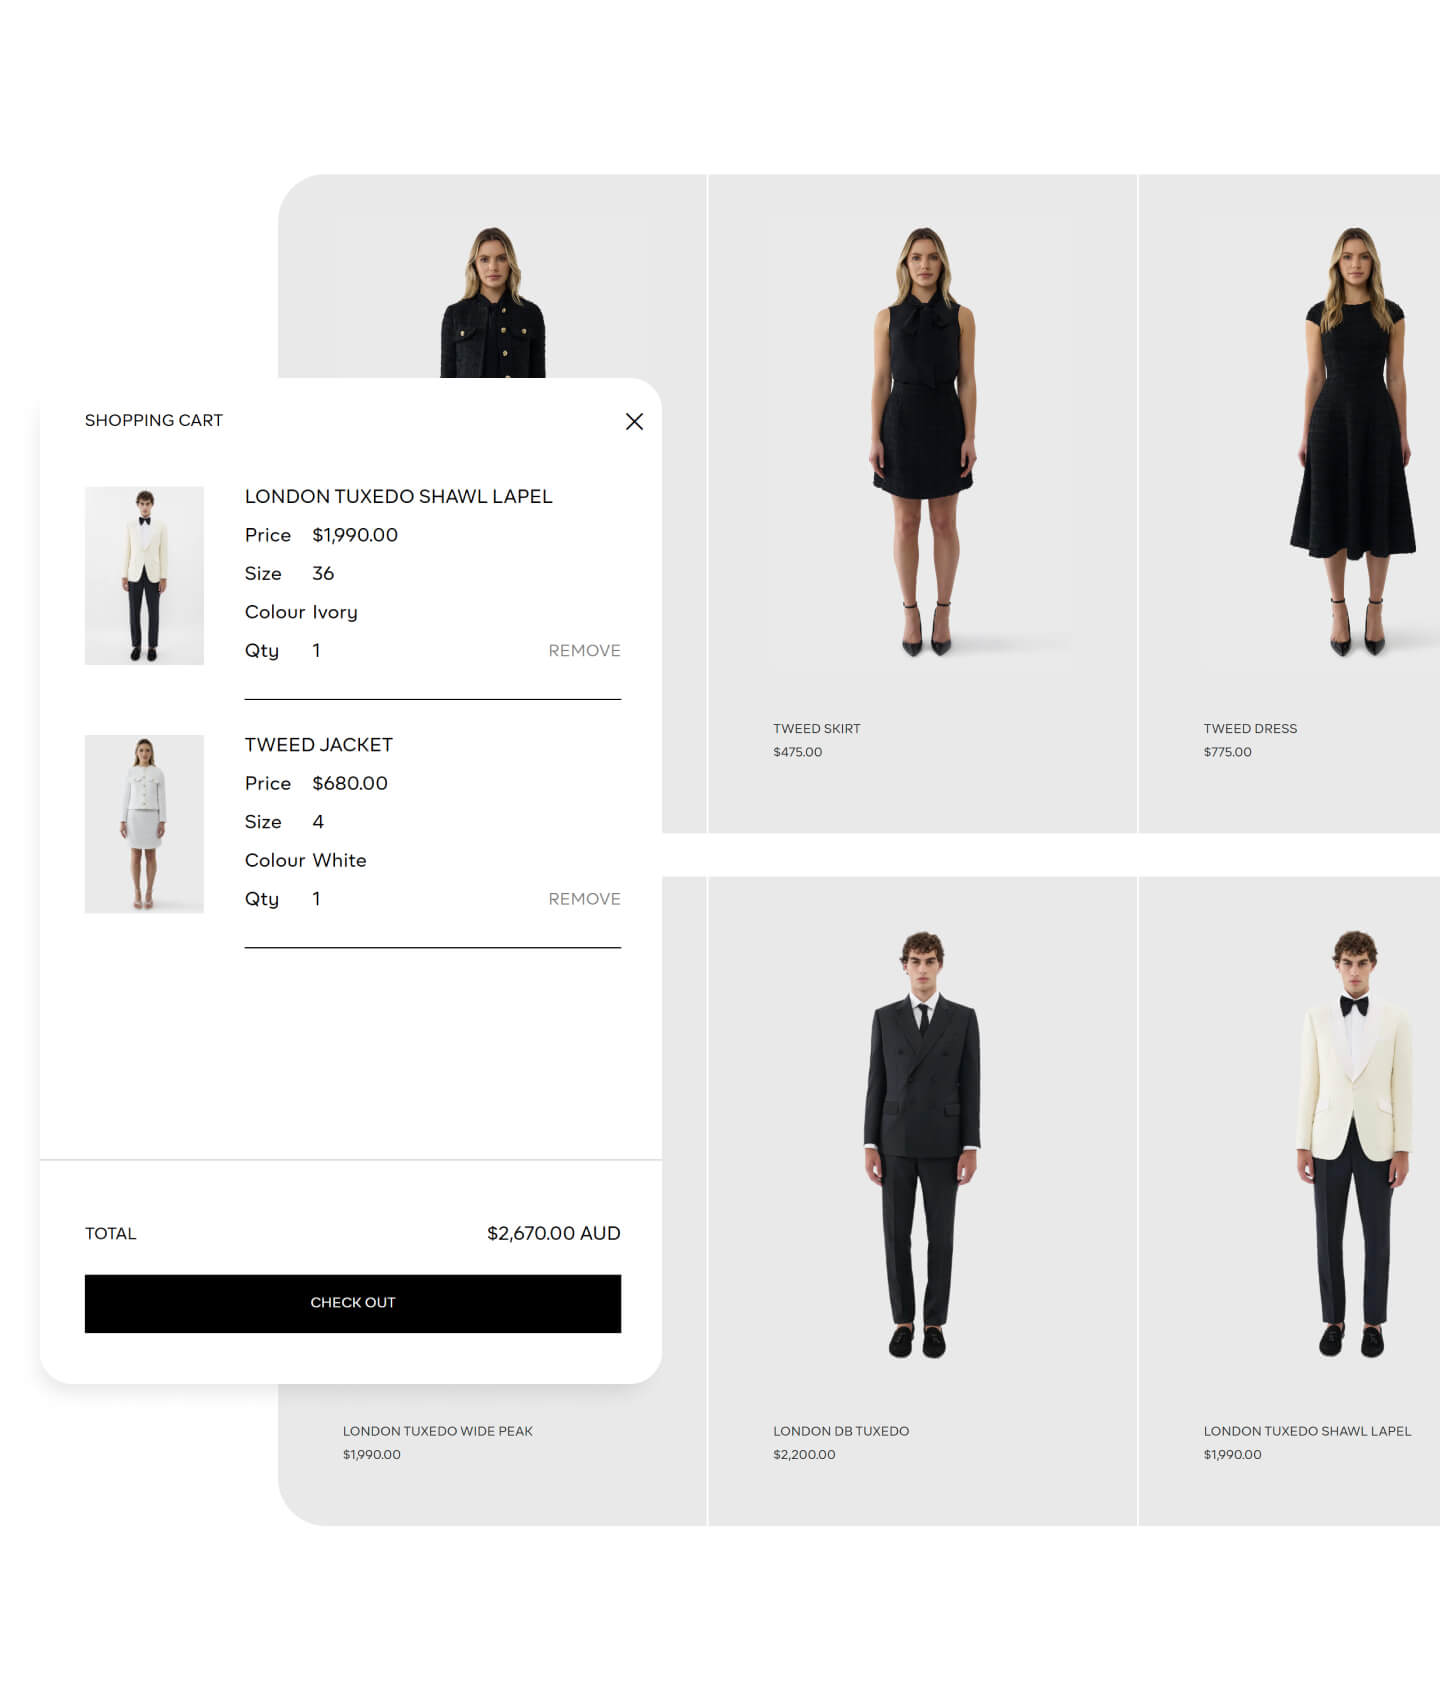Select the cart item title London Tuxedo Shawl Lapel
This screenshot has height=1700, width=1440.
398,496
